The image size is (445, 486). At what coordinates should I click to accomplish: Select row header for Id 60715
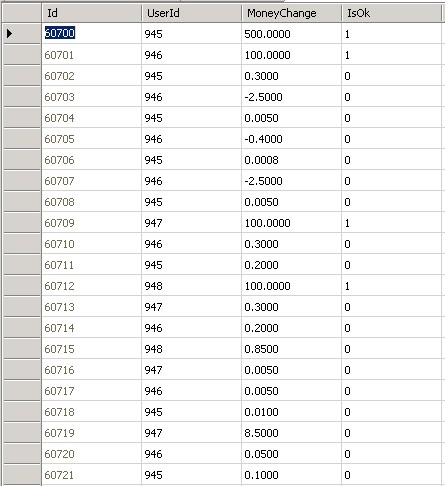(x=22, y=349)
